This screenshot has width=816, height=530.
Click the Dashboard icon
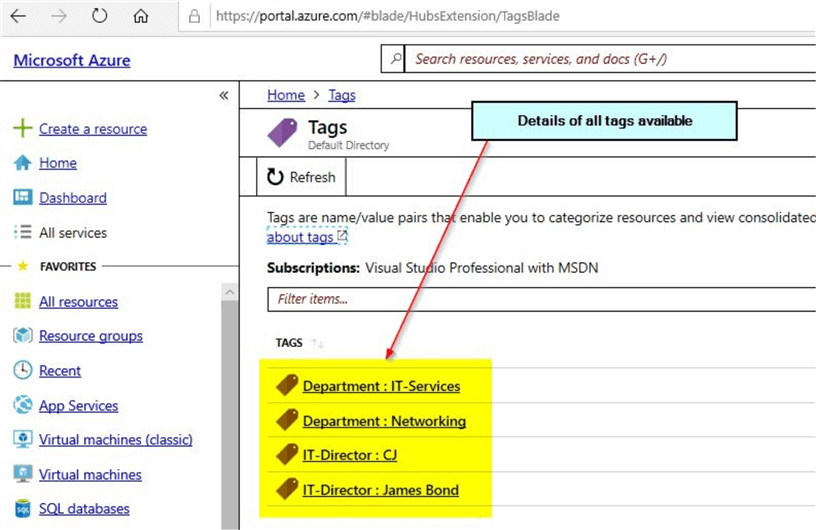click(22, 197)
